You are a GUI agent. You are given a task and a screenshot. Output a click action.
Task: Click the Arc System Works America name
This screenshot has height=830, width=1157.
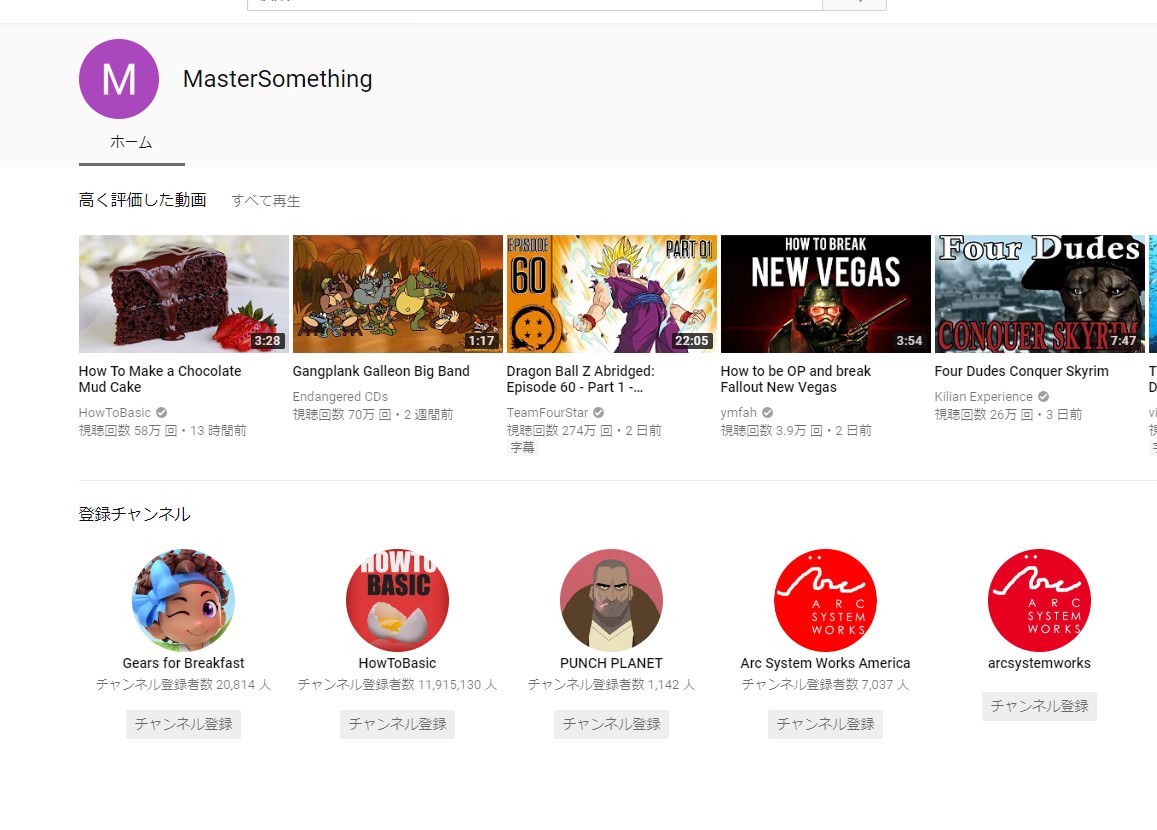click(x=826, y=663)
